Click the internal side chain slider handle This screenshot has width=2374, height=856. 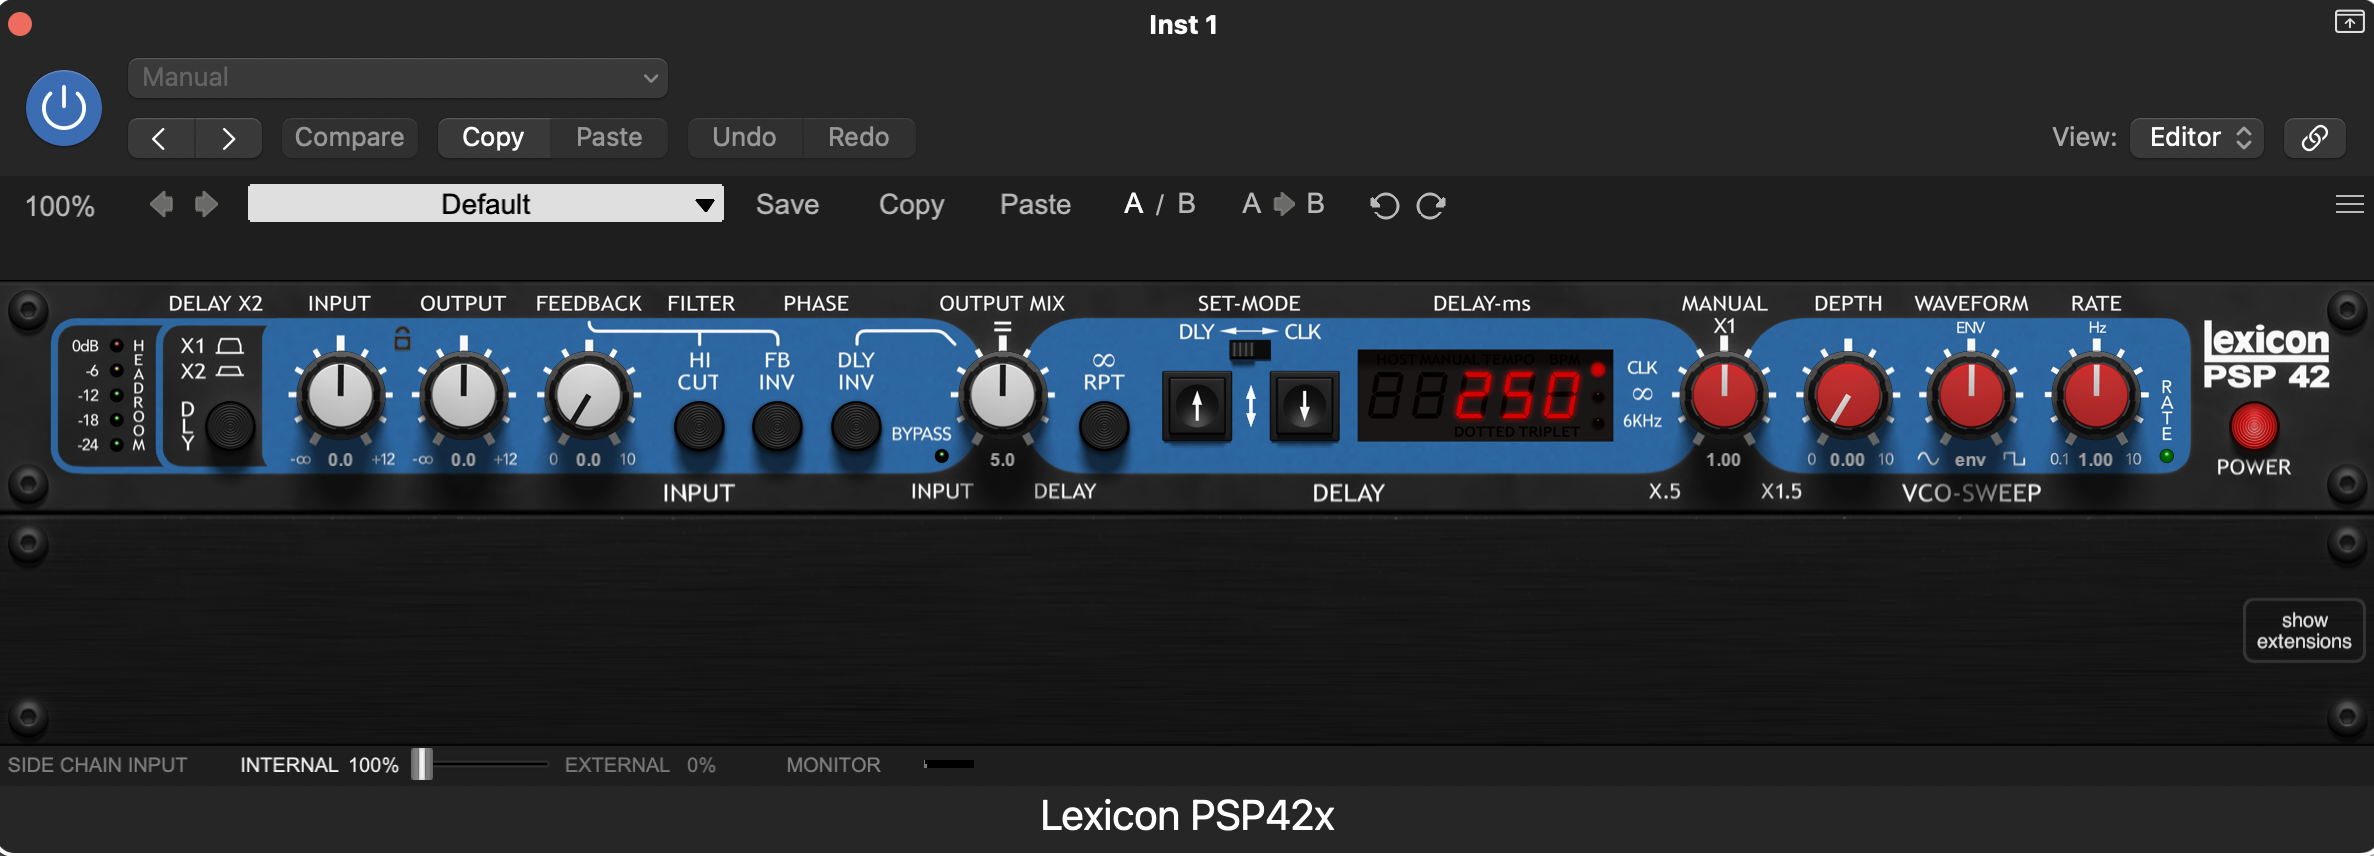click(x=422, y=764)
